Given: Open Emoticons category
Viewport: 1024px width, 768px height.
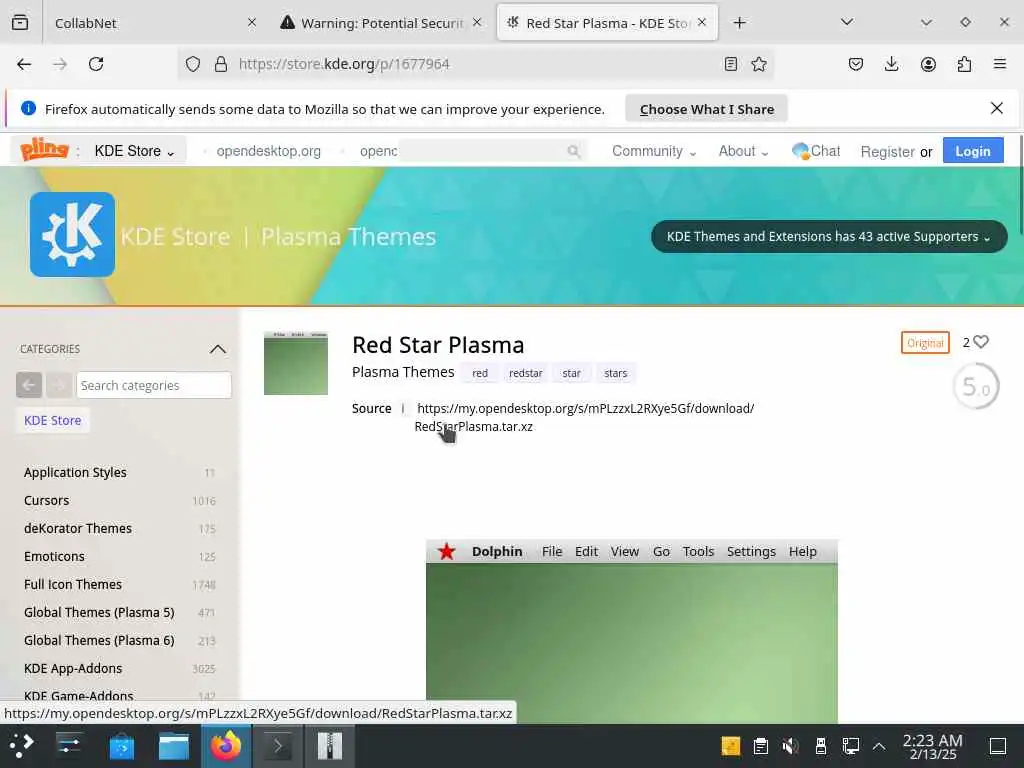Looking at the screenshot, I should [x=54, y=556].
